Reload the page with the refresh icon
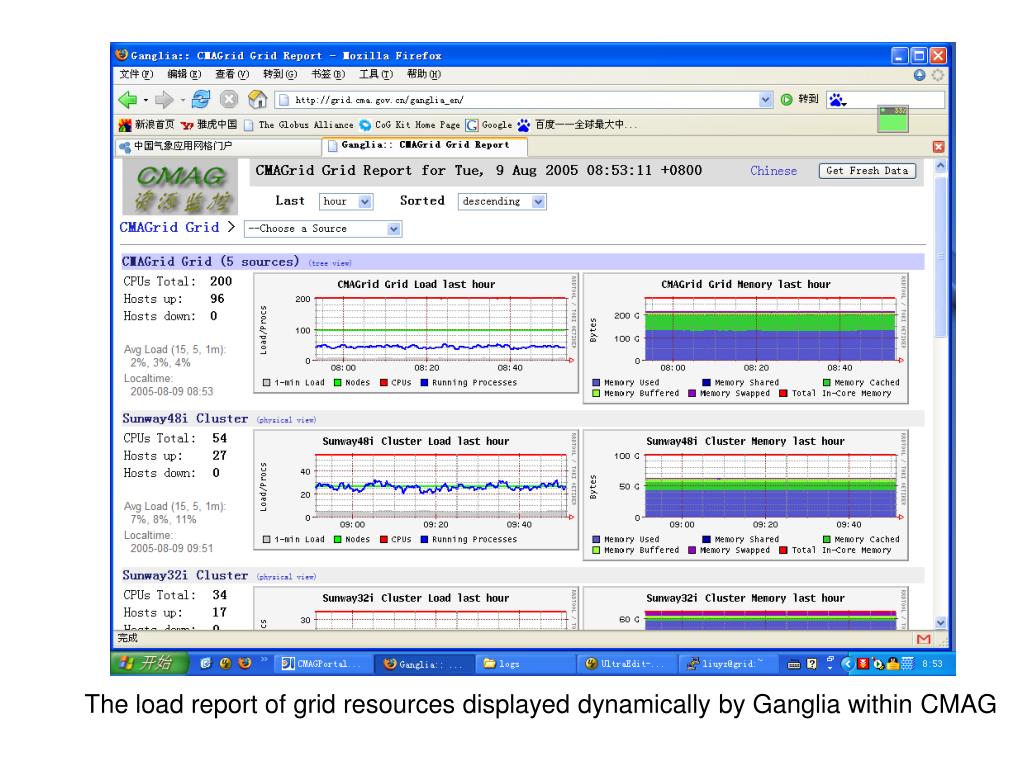The height and width of the screenshot is (768, 1024). point(201,99)
